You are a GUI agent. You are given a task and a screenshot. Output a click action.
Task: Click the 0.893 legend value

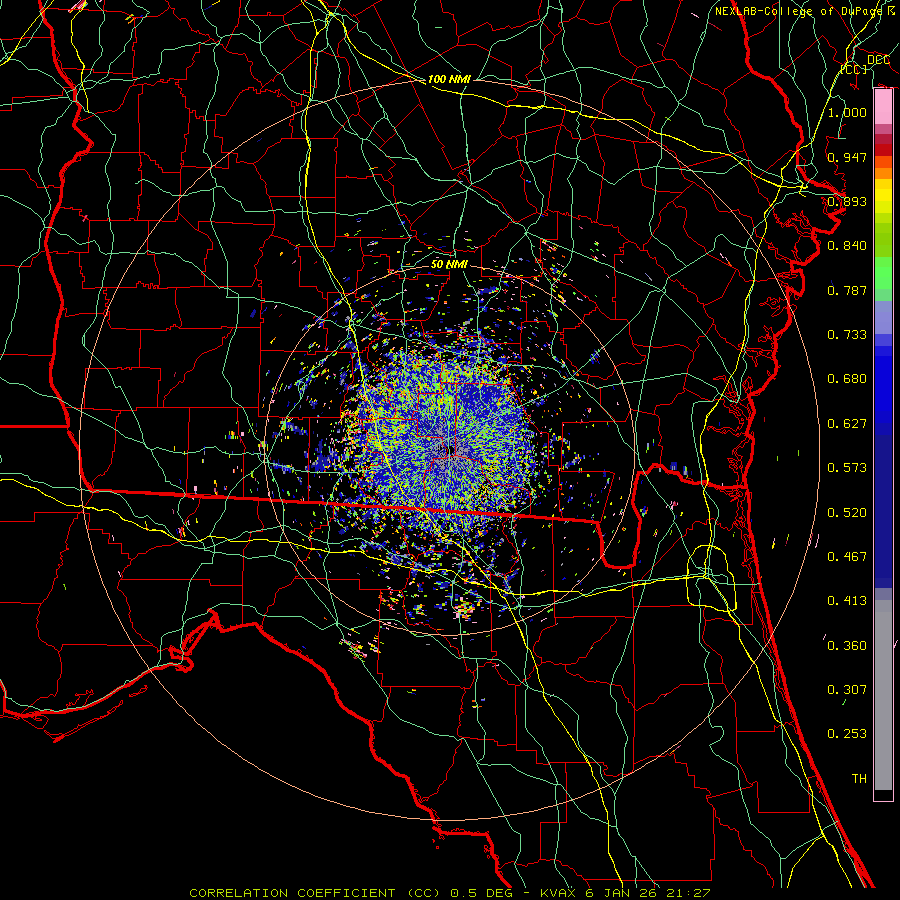847,201
